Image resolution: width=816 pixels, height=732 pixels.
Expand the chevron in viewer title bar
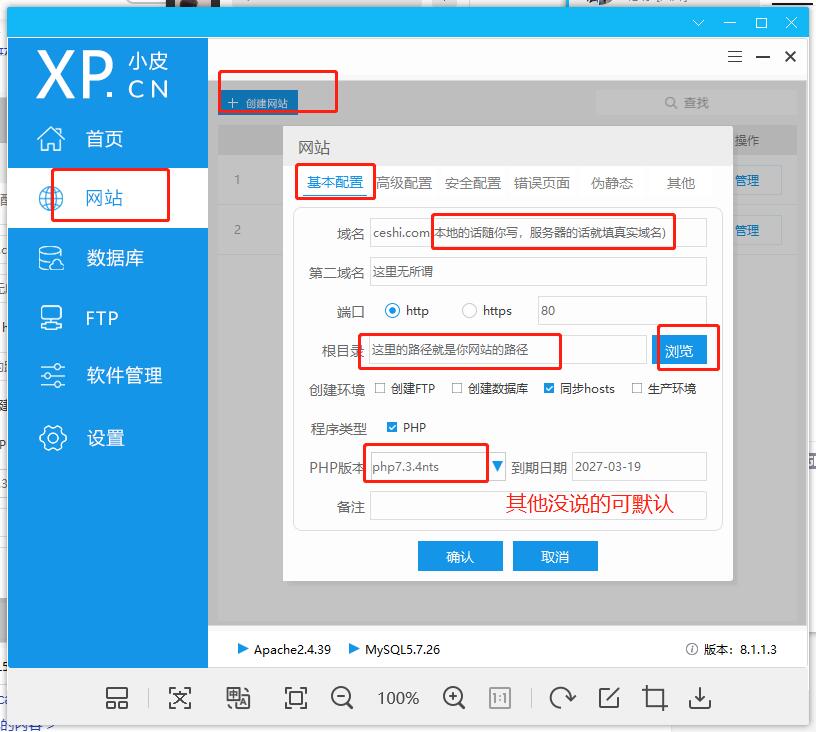[698, 22]
